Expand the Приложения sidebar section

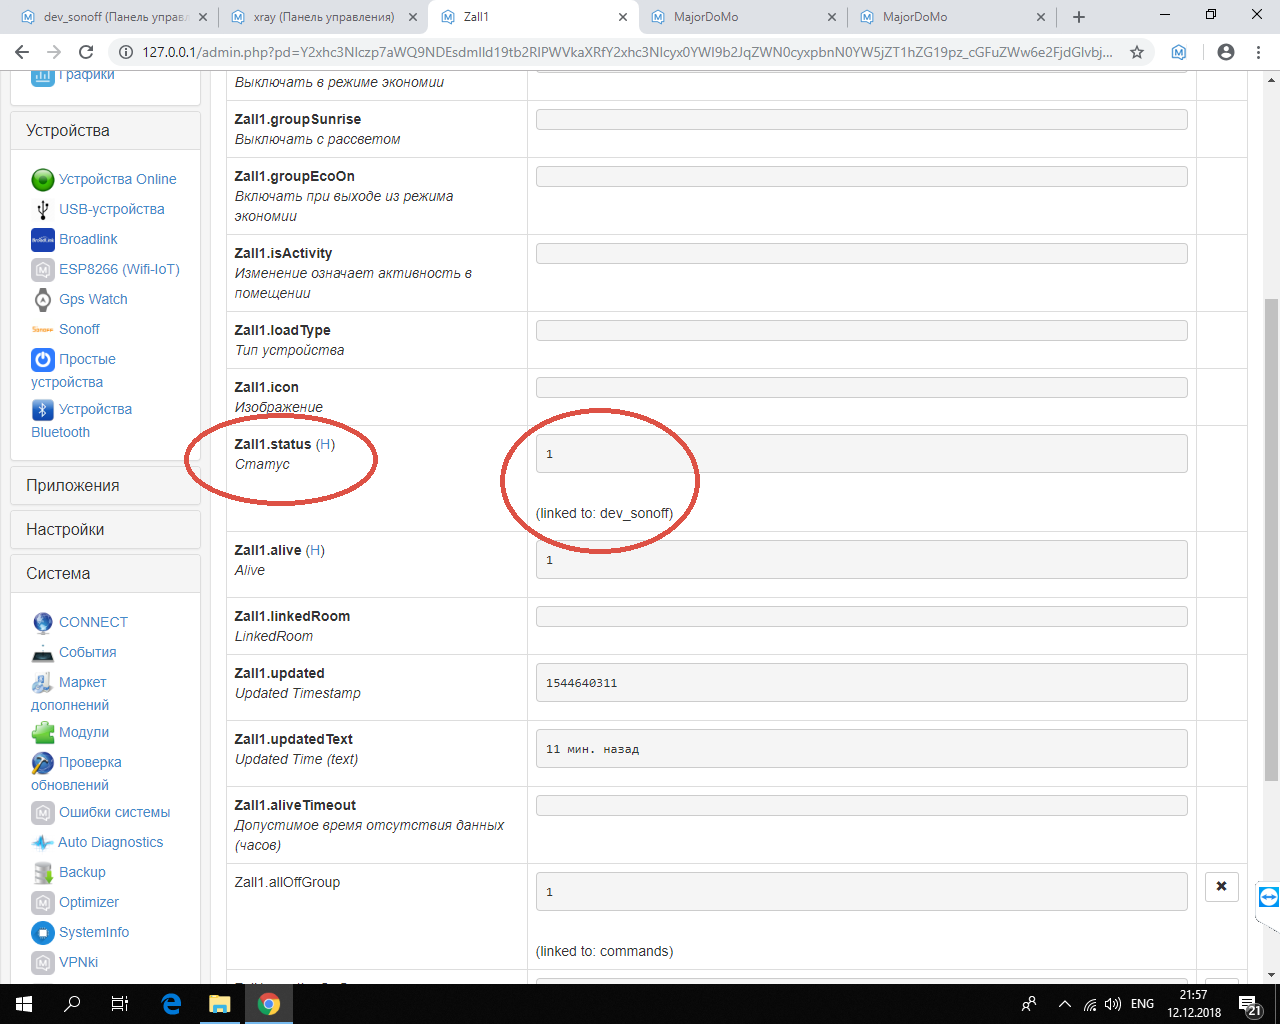[x=105, y=486]
